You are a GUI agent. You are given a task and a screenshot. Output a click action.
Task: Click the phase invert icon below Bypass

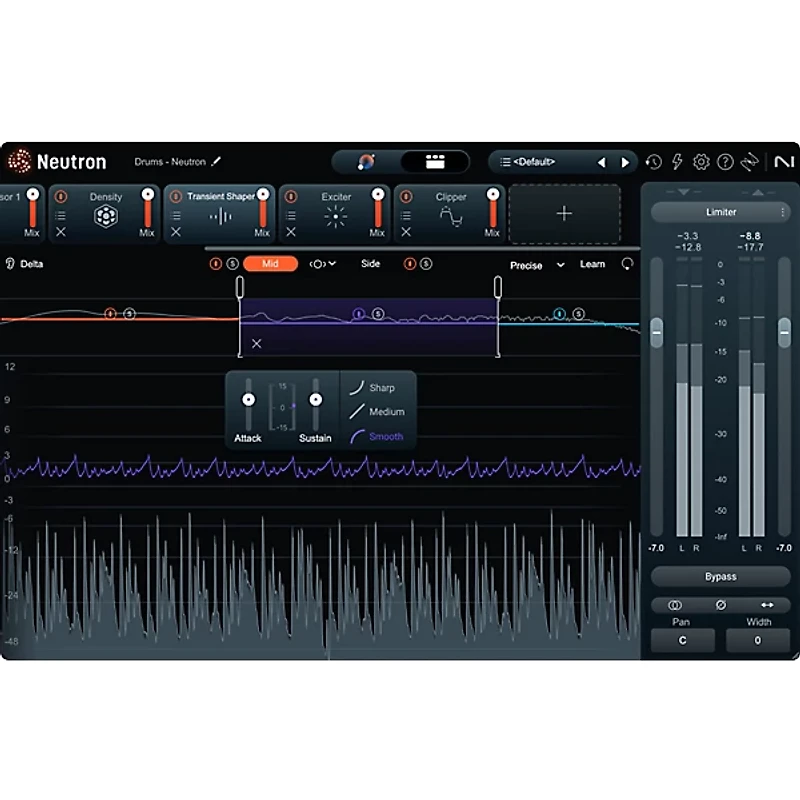(x=721, y=604)
